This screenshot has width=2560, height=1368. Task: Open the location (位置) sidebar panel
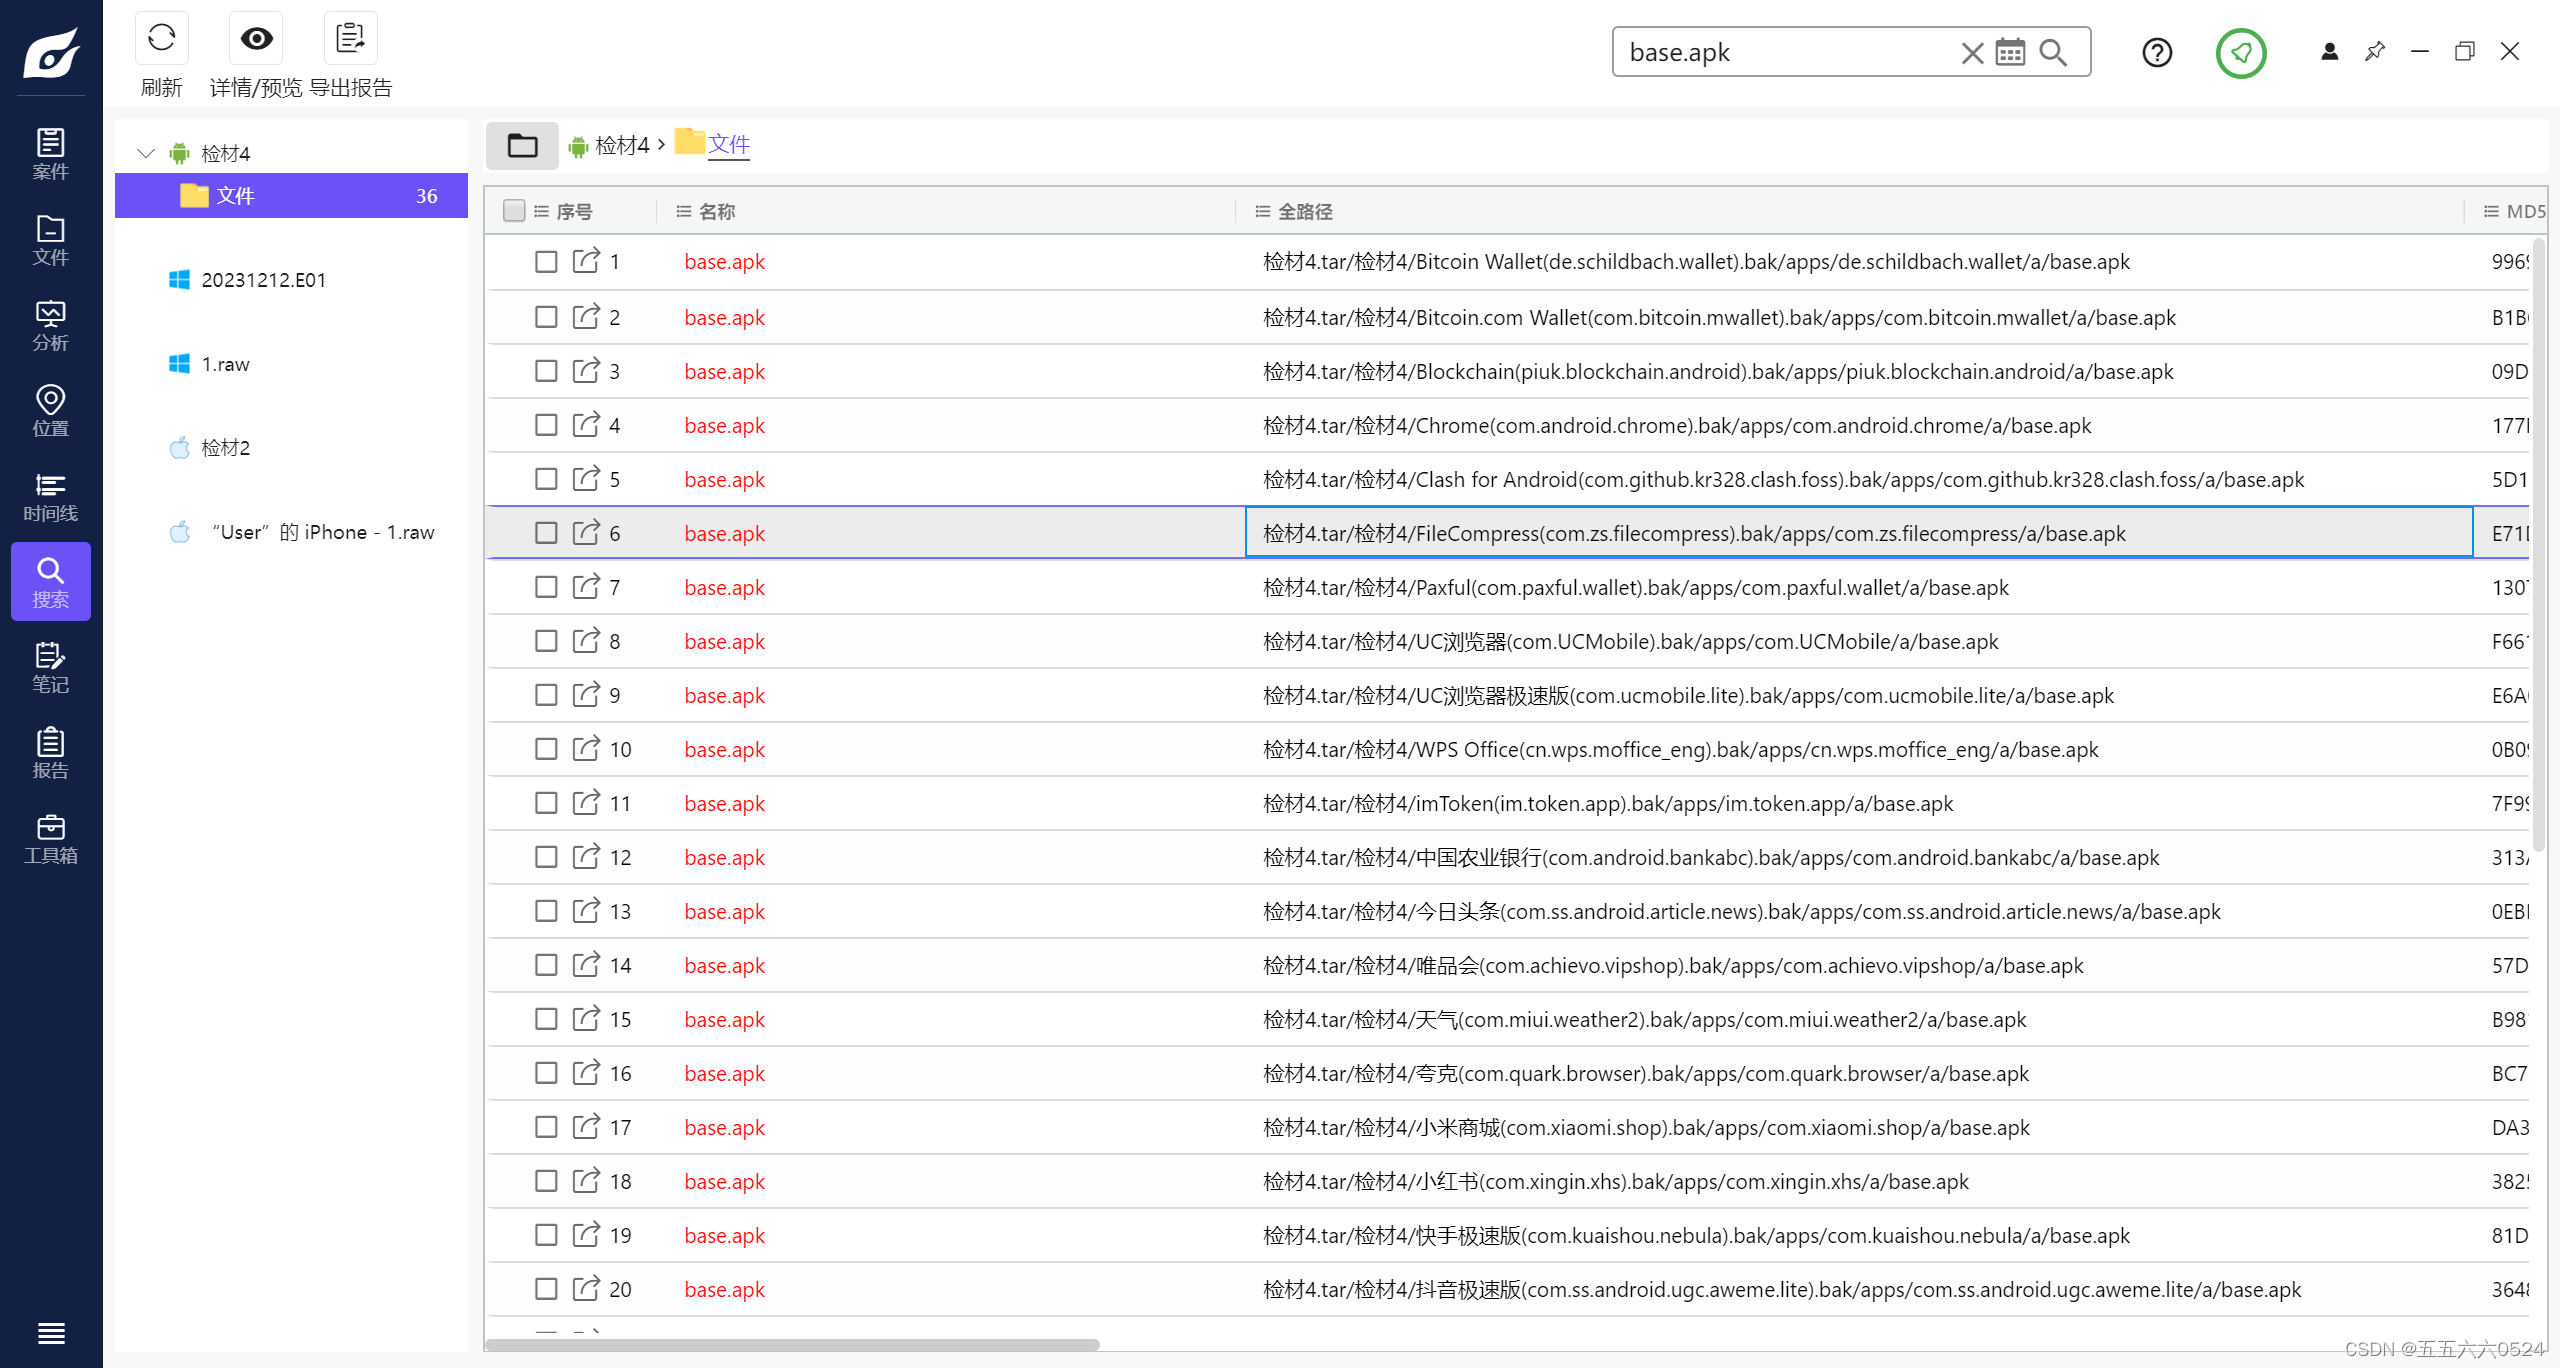click(x=50, y=411)
